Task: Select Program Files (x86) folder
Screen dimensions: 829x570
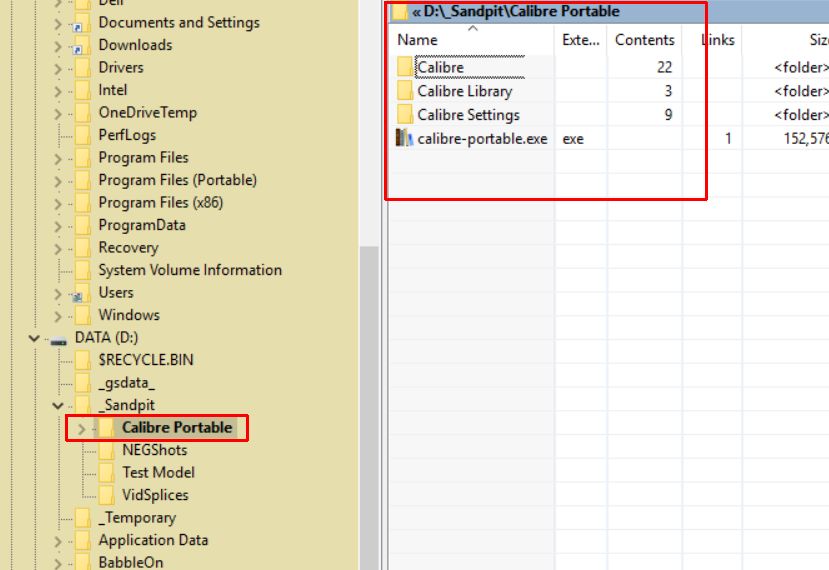Action: pyautogui.click(x=161, y=203)
